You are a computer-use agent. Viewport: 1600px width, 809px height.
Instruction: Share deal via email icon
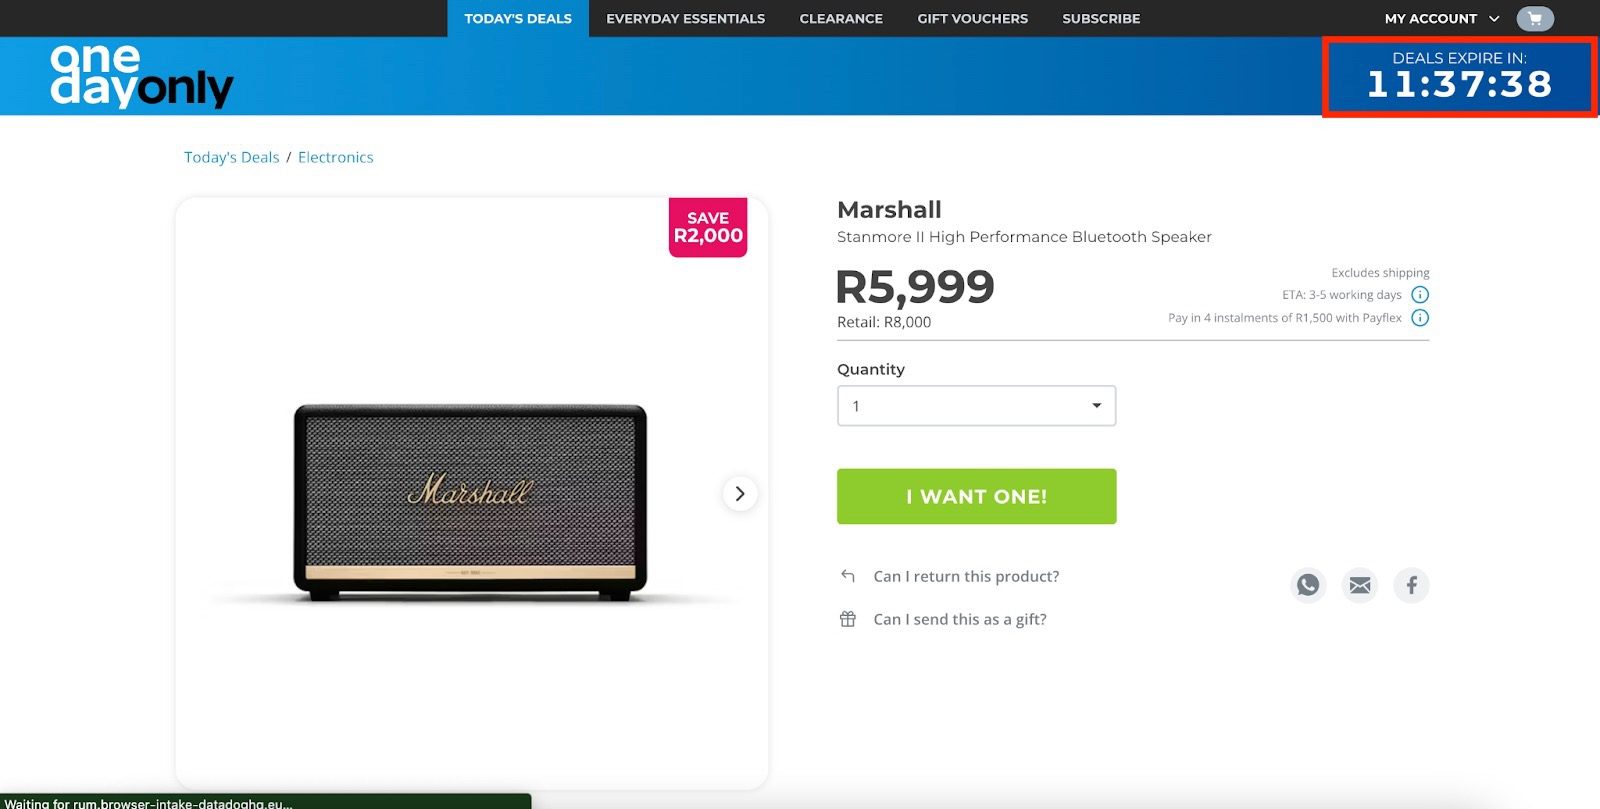(1360, 585)
